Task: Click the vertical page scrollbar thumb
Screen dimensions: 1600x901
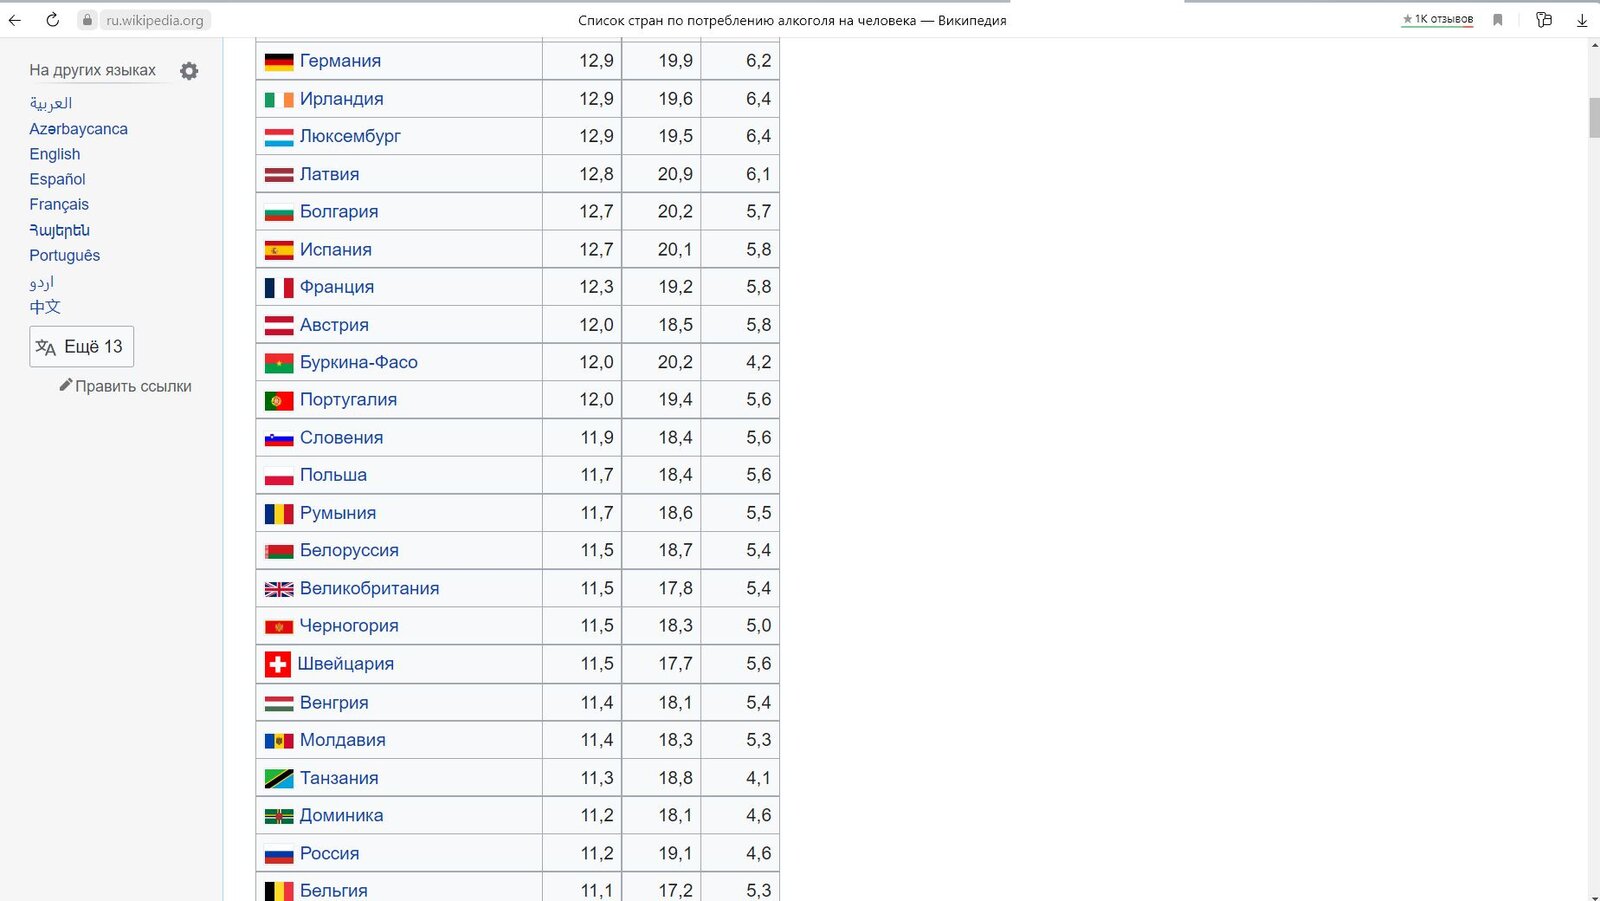Action: pyautogui.click(x=1594, y=118)
